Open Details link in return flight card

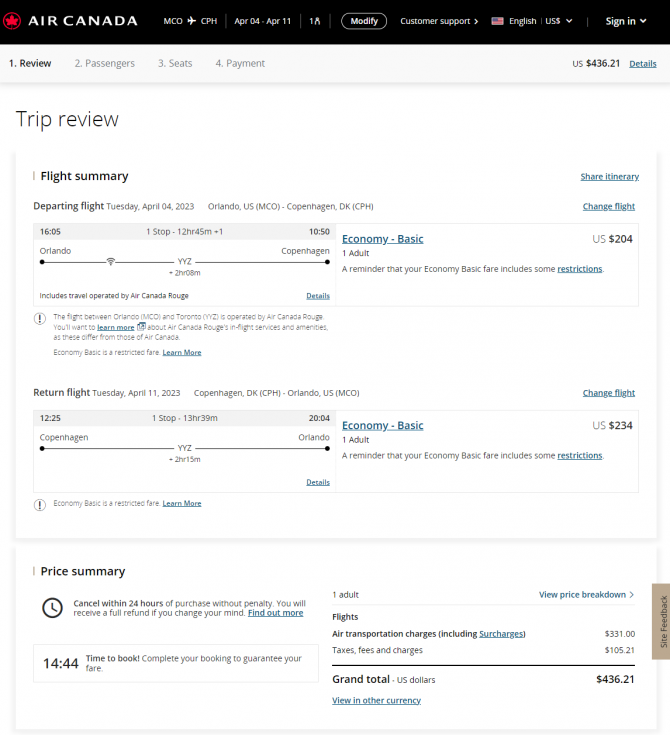pos(318,482)
